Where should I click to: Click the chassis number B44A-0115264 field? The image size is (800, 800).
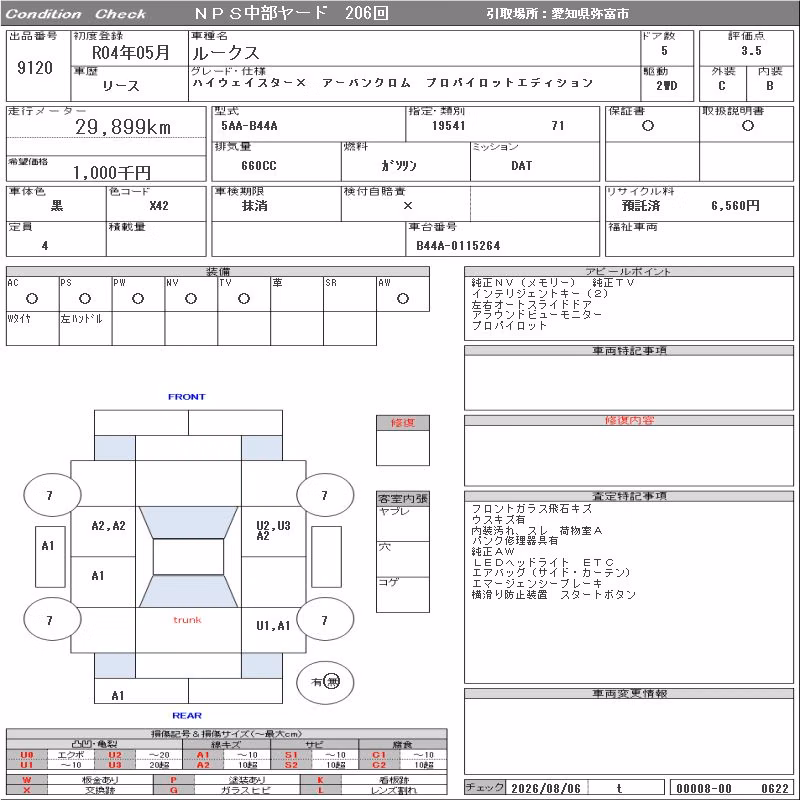[x=458, y=245]
